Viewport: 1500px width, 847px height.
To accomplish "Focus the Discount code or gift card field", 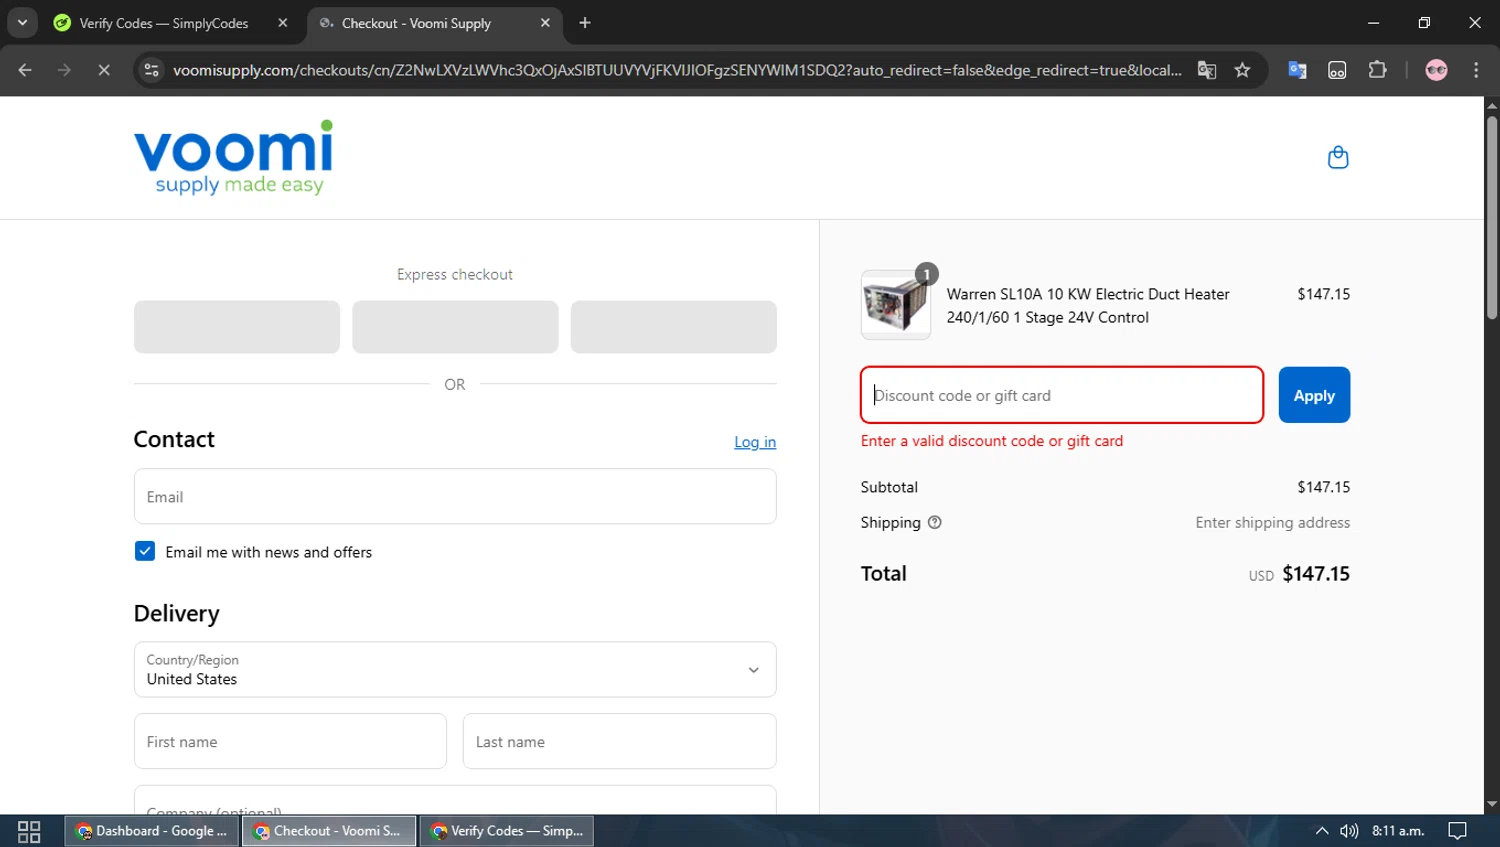I will [x=1062, y=395].
